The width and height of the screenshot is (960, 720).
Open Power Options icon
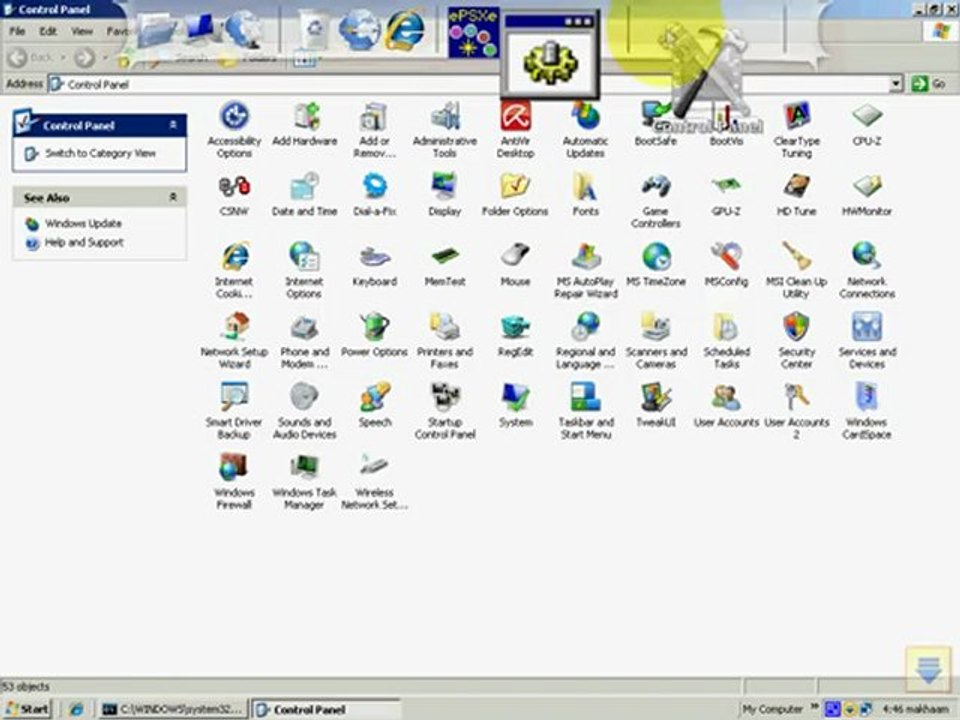pos(375,334)
